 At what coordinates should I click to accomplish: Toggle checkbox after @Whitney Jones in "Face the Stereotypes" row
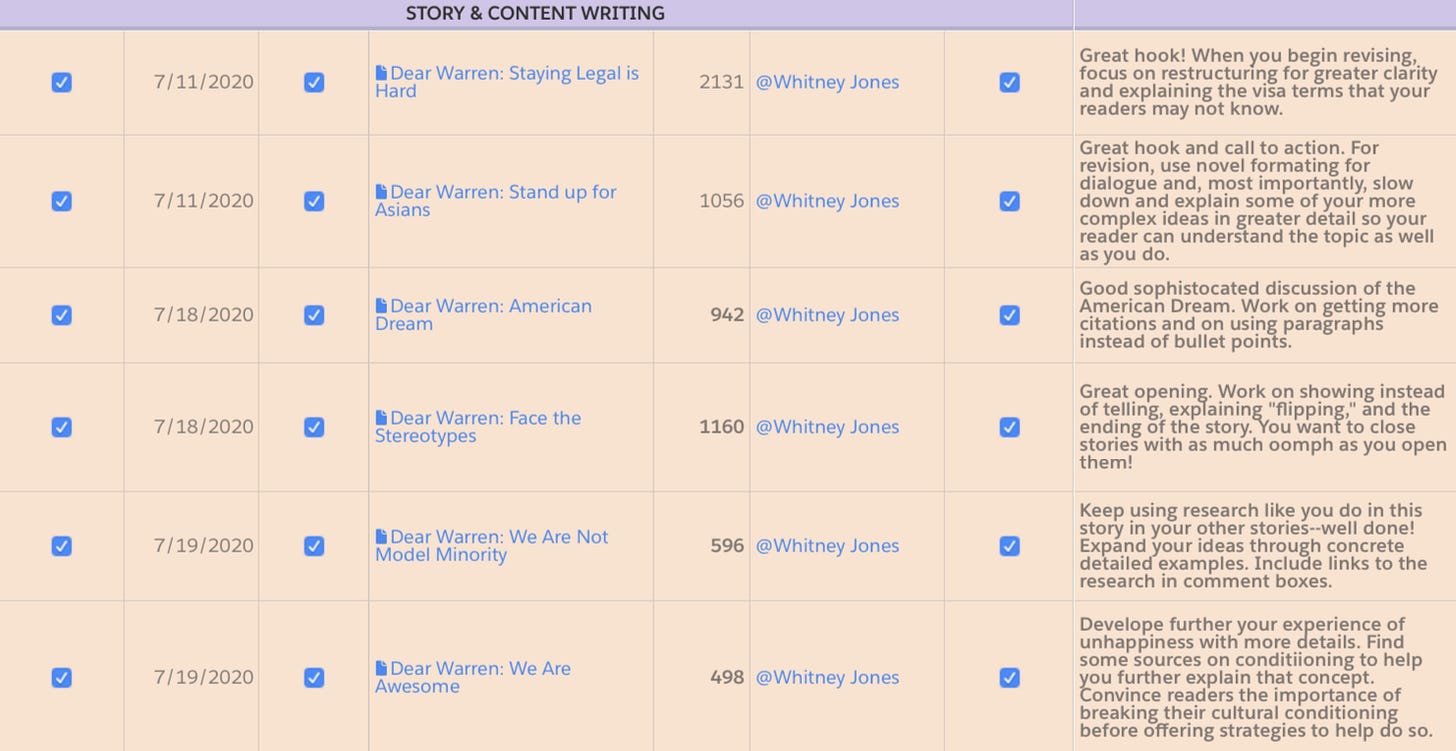1009,427
